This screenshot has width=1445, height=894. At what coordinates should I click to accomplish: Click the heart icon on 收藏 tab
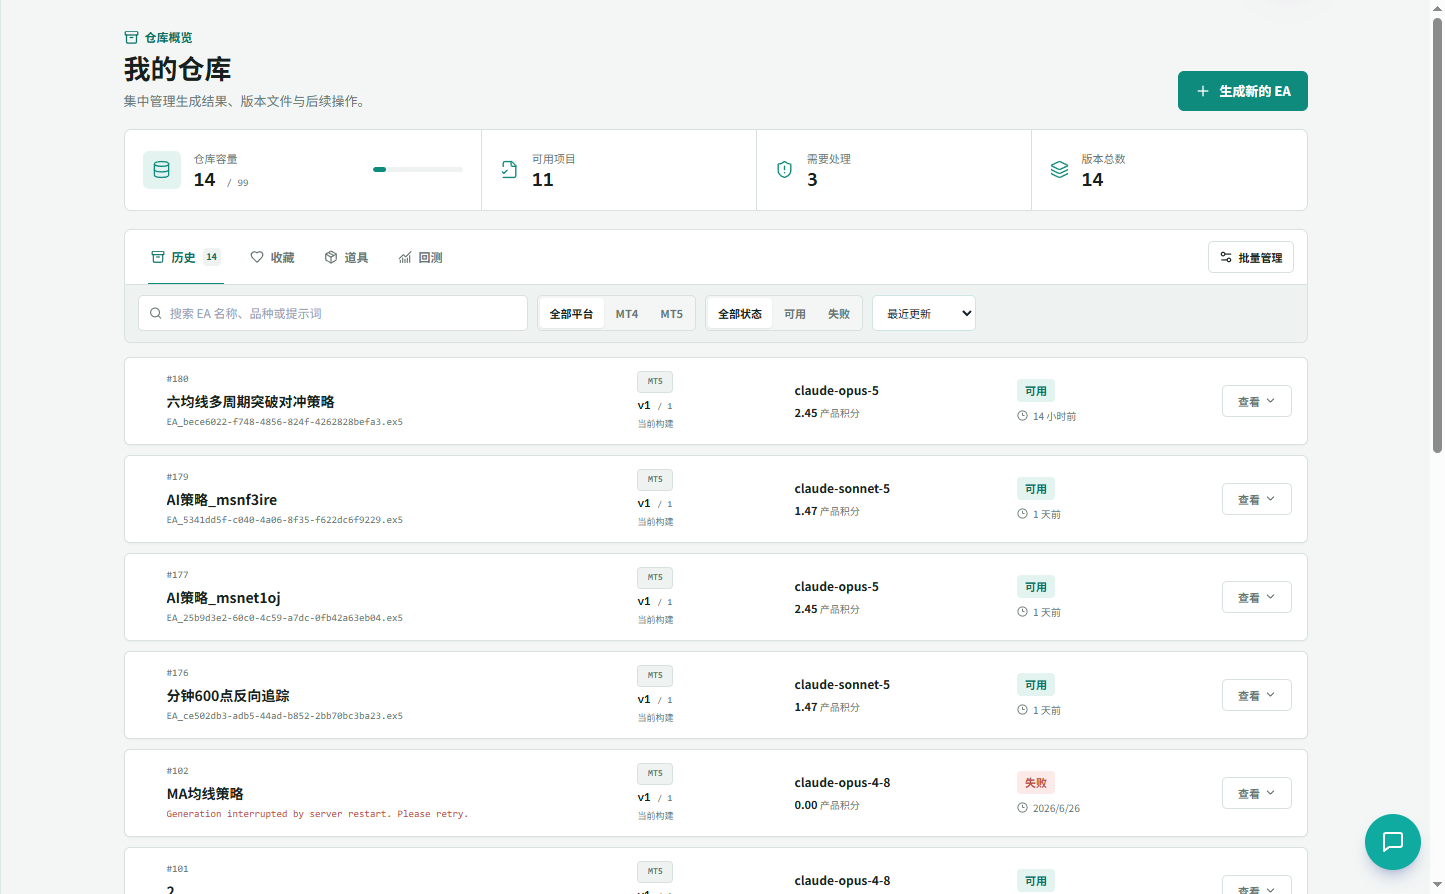click(257, 257)
